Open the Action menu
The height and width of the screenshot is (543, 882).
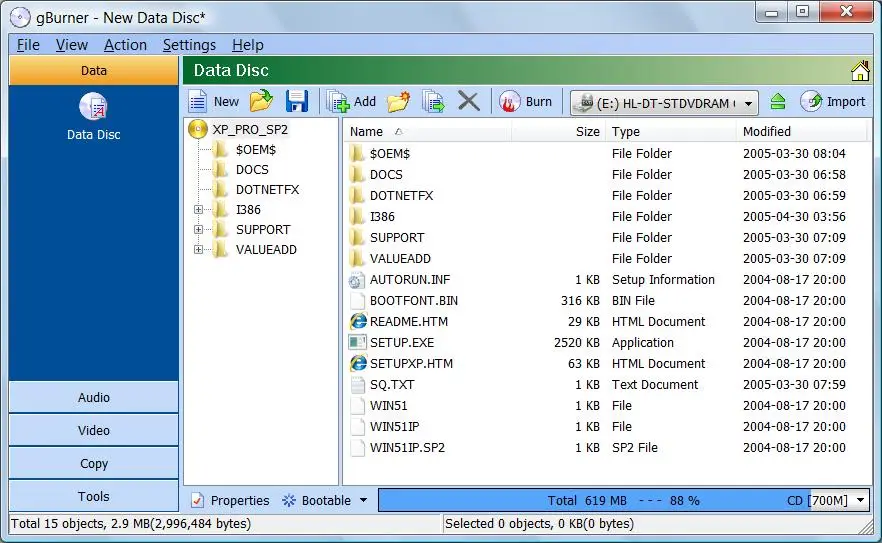[x=125, y=45]
